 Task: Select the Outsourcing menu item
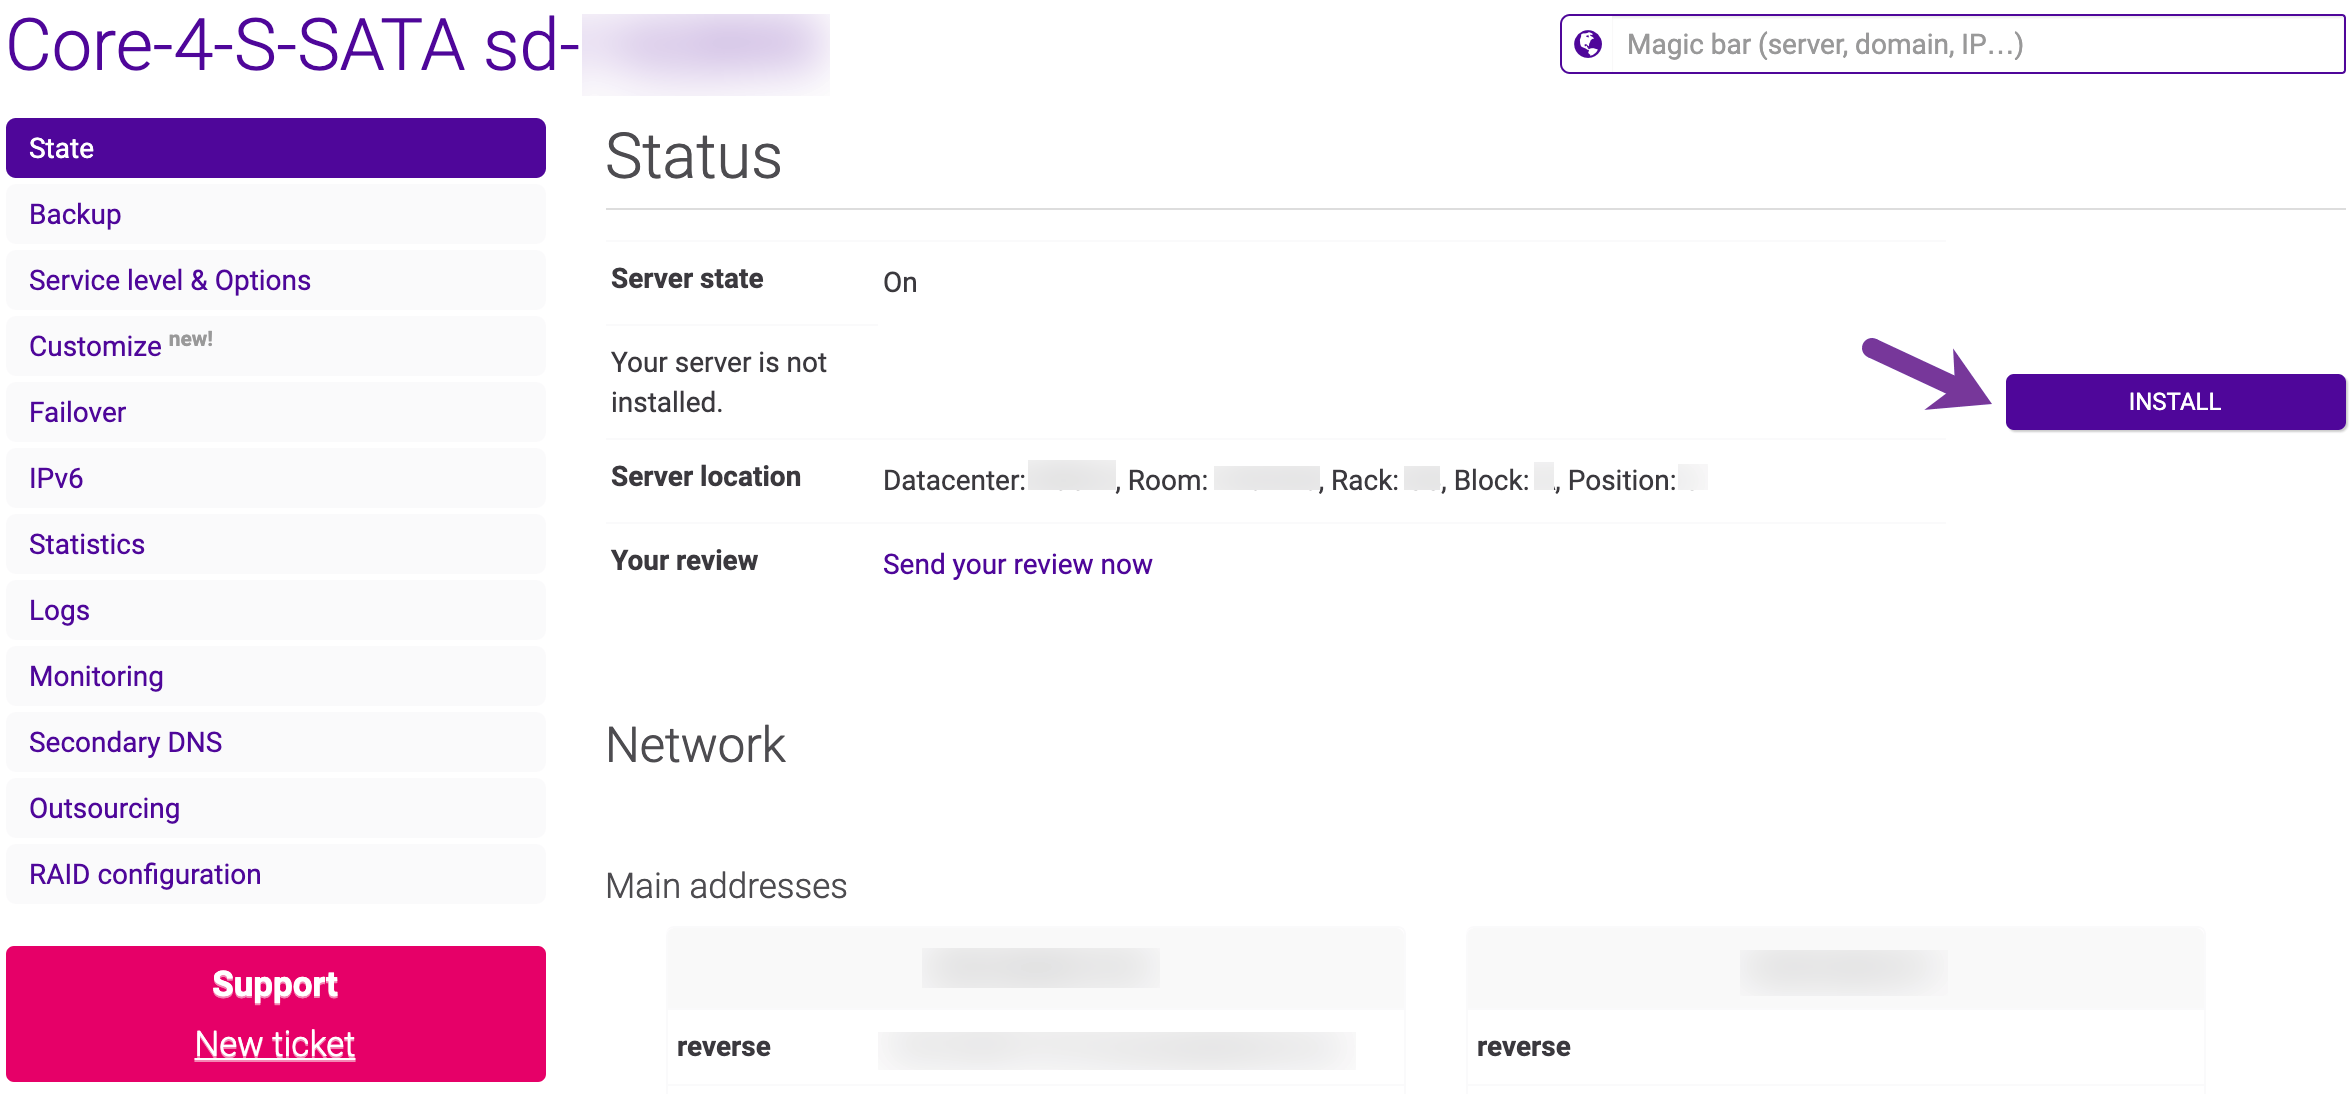[x=276, y=808]
